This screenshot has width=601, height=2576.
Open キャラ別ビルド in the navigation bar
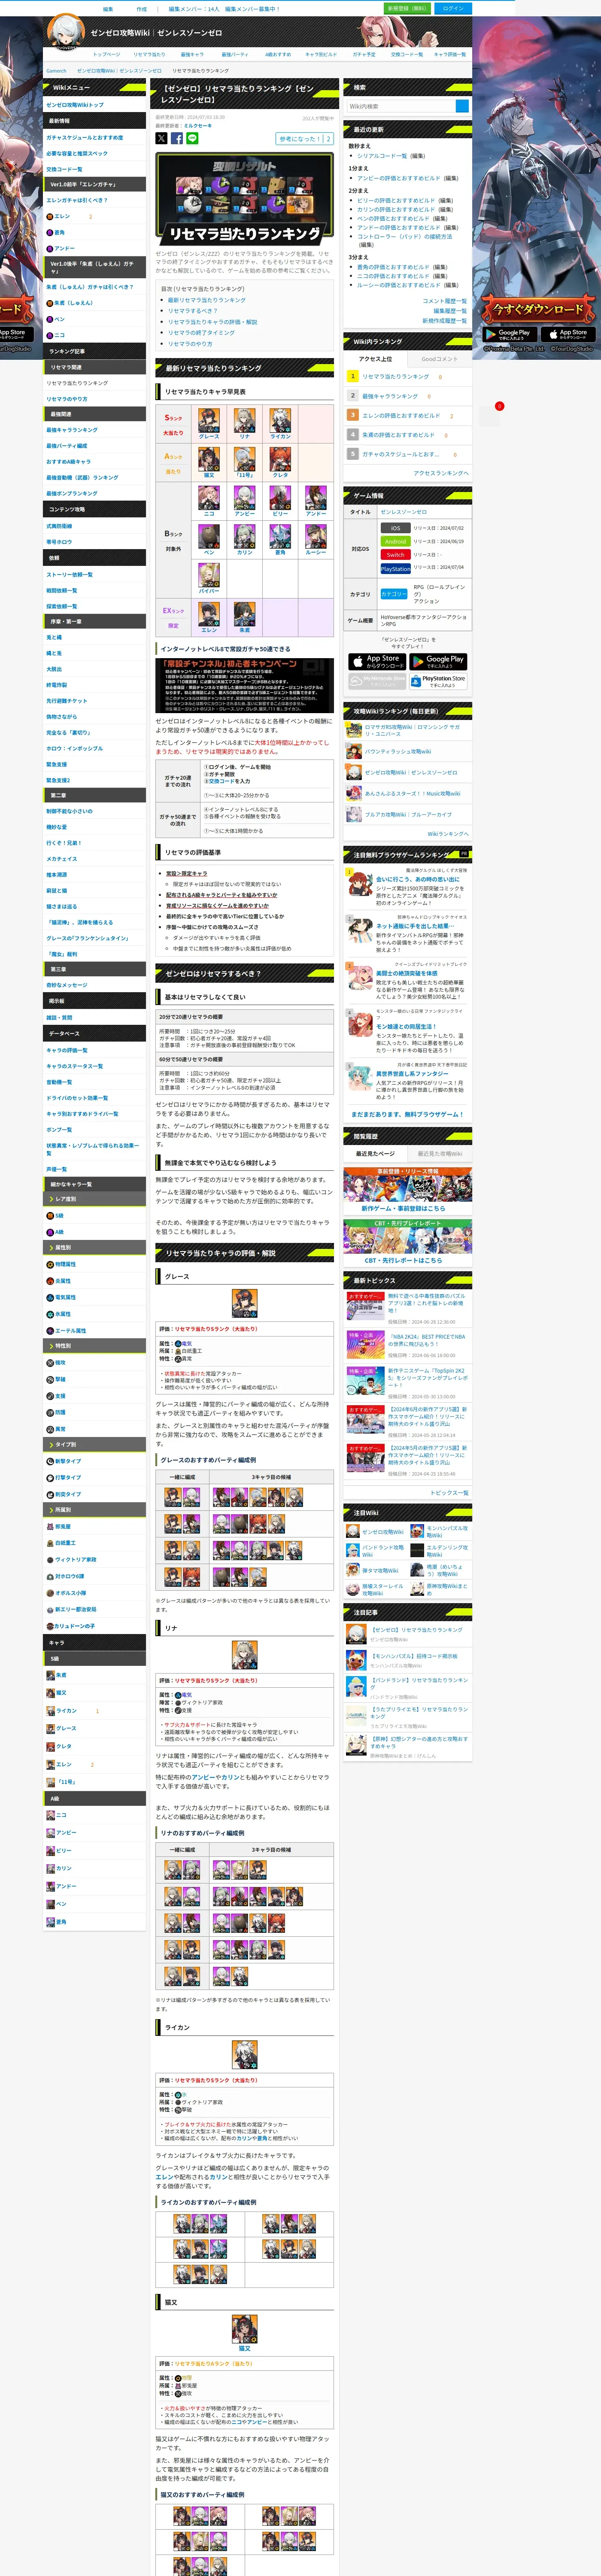pos(321,54)
